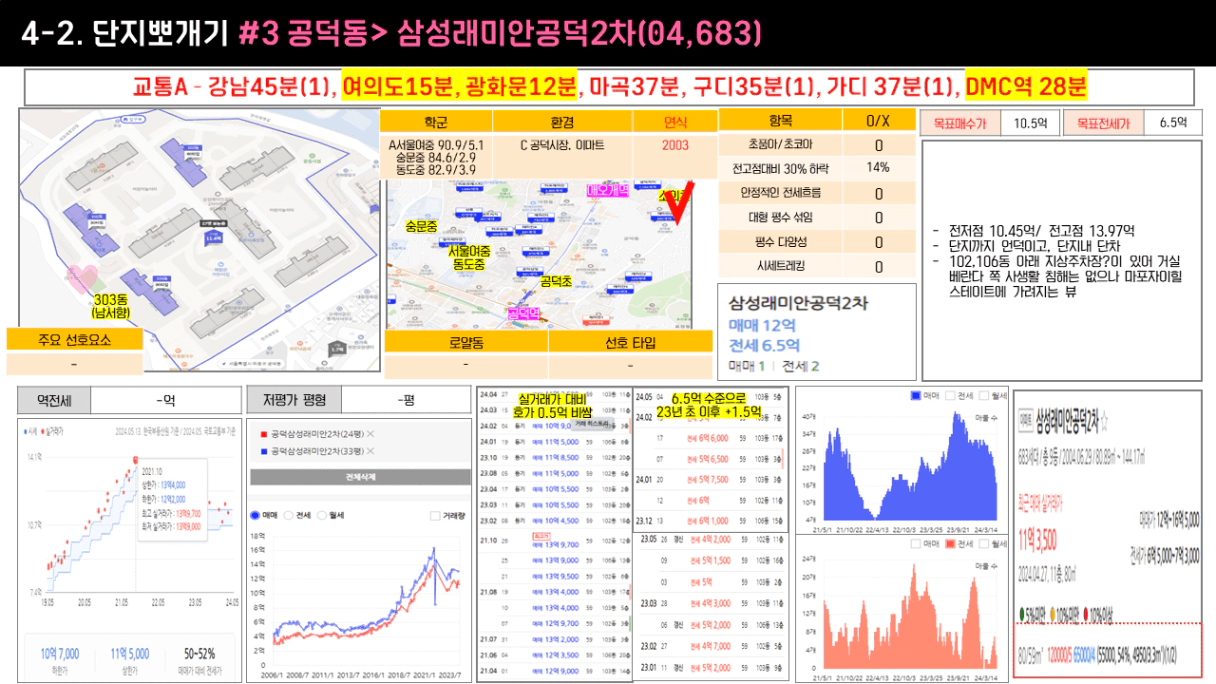Select the 전세 5억 7,500 transaction row
Screen dimensions: 1216x684
tap(712, 479)
